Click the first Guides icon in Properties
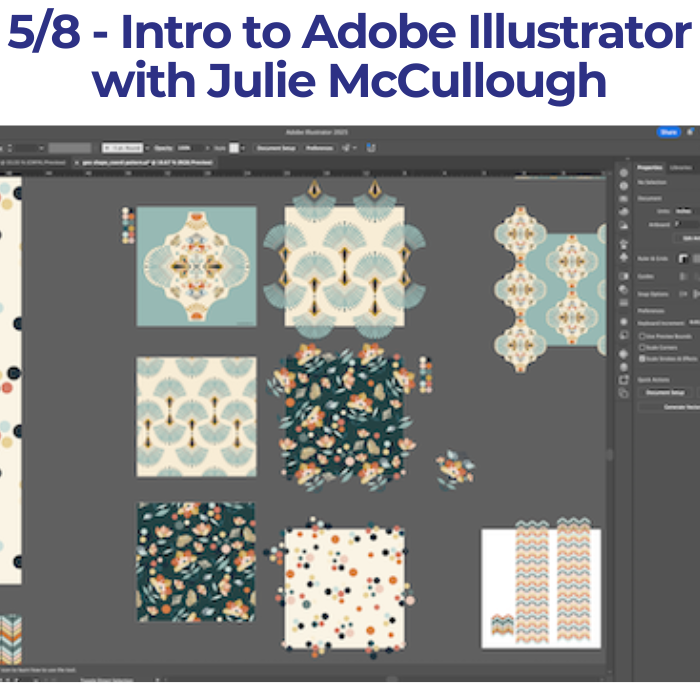 pos(683,276)
